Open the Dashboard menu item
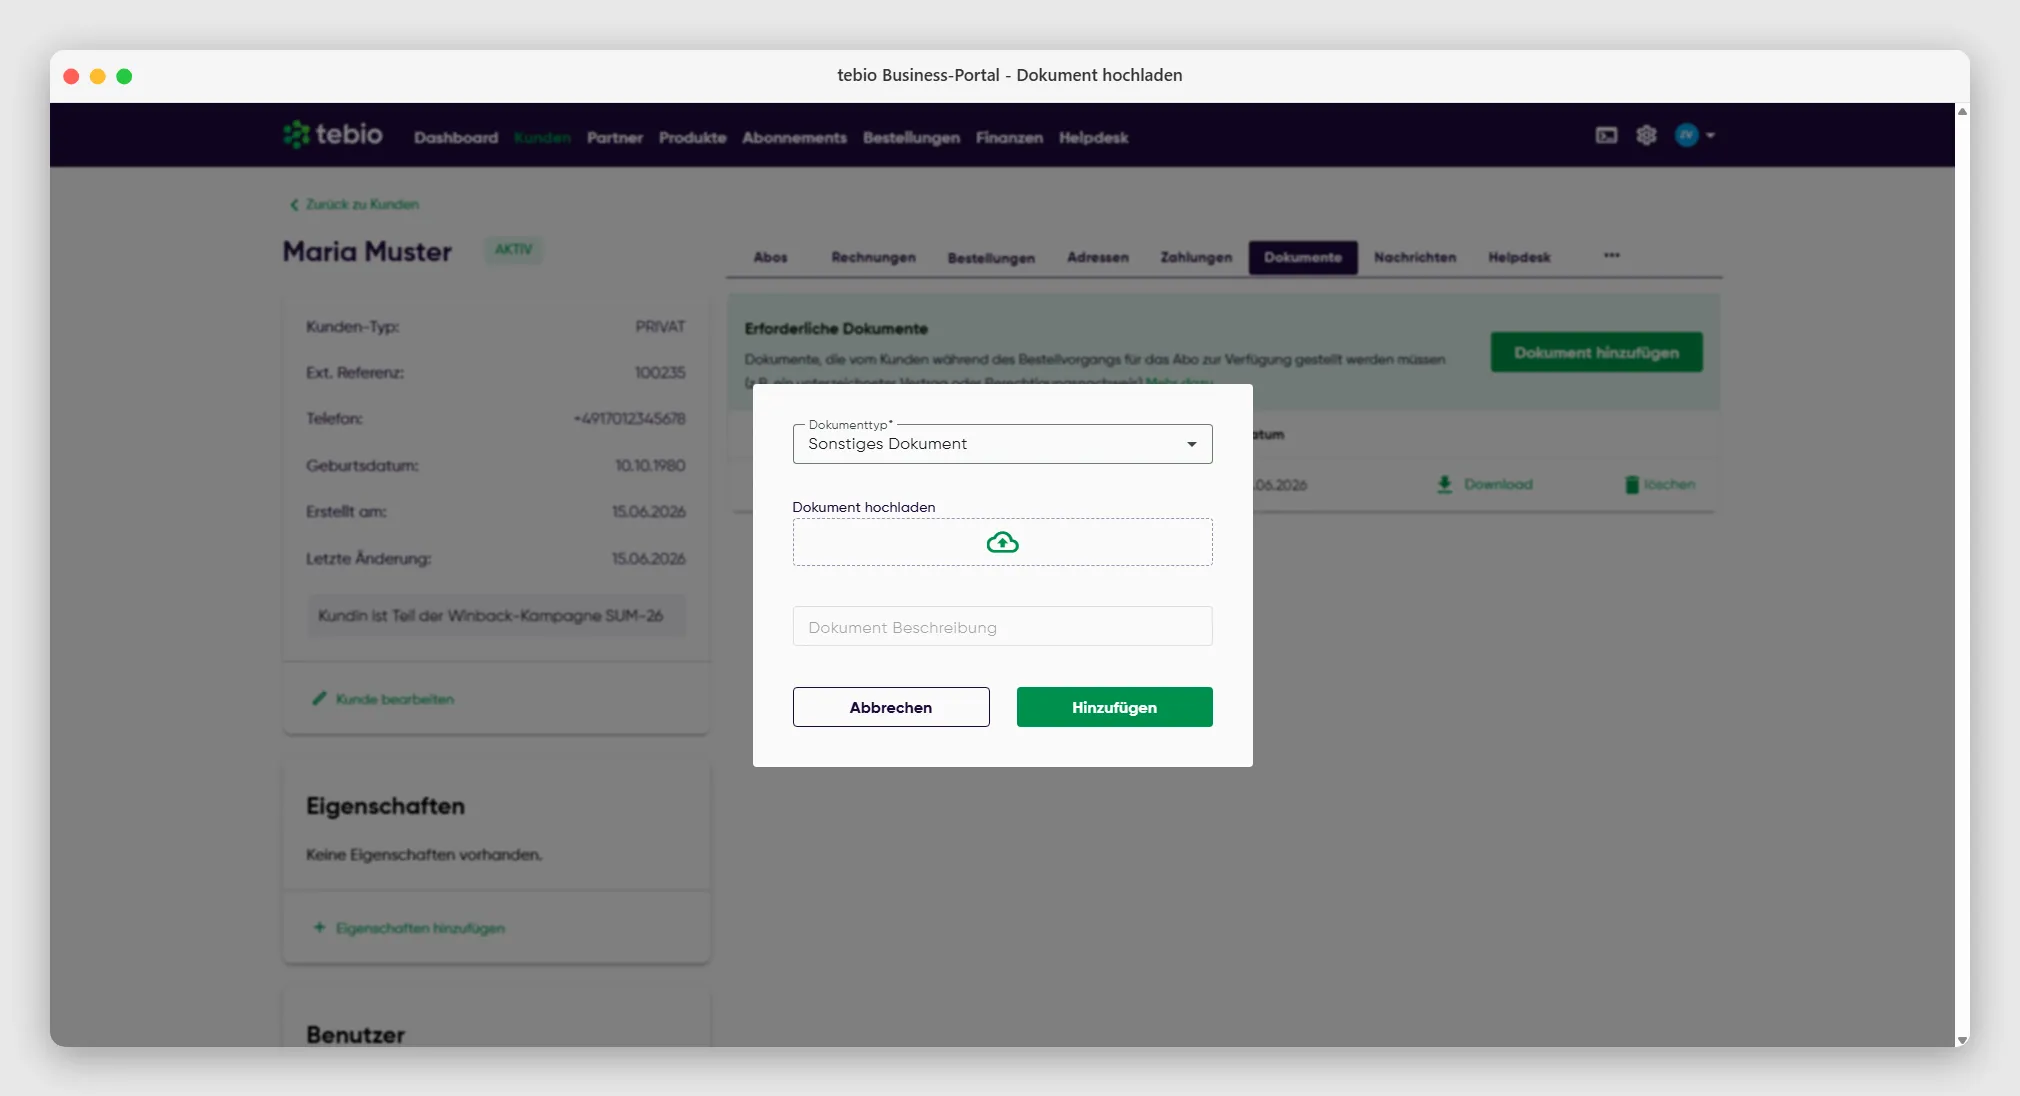 (456, 137)
